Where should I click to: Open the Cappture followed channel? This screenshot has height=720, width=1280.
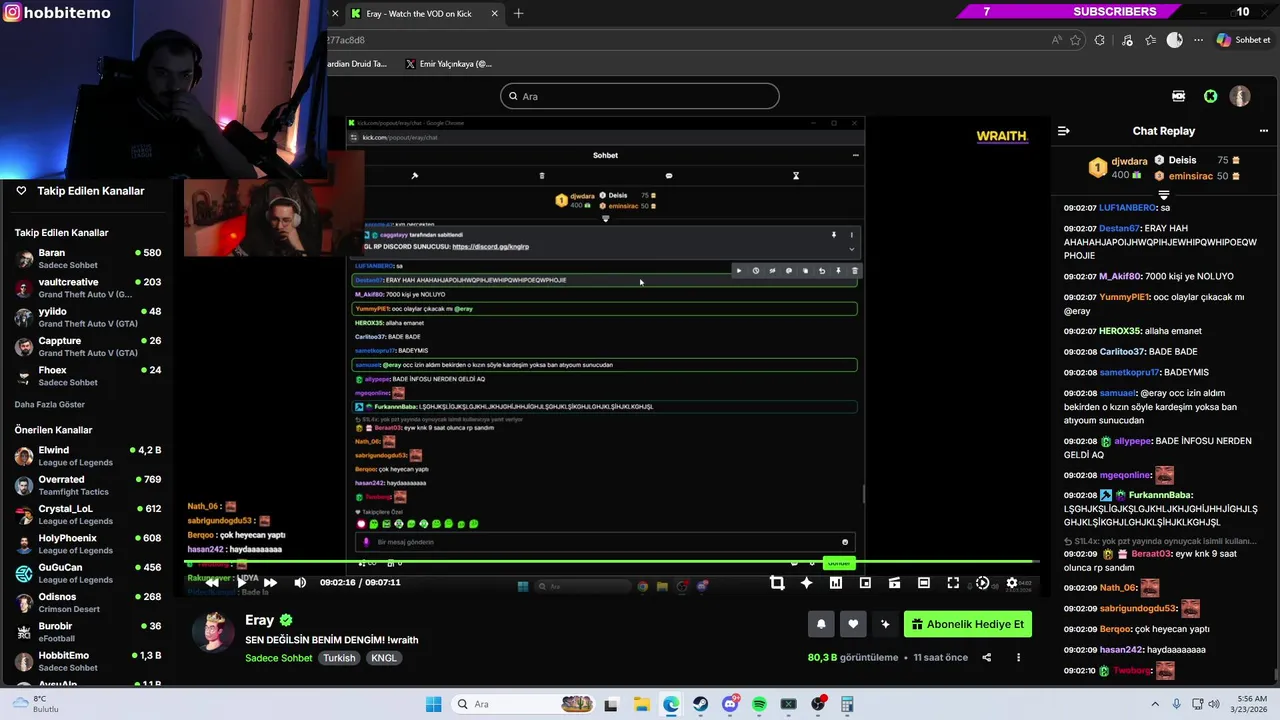point(88,346)
